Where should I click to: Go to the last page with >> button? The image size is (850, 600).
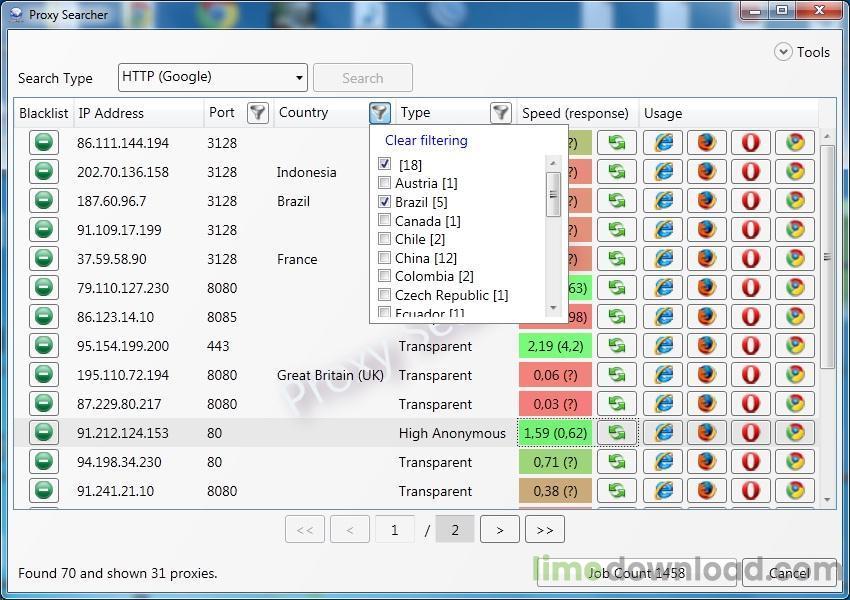(544, 529)
